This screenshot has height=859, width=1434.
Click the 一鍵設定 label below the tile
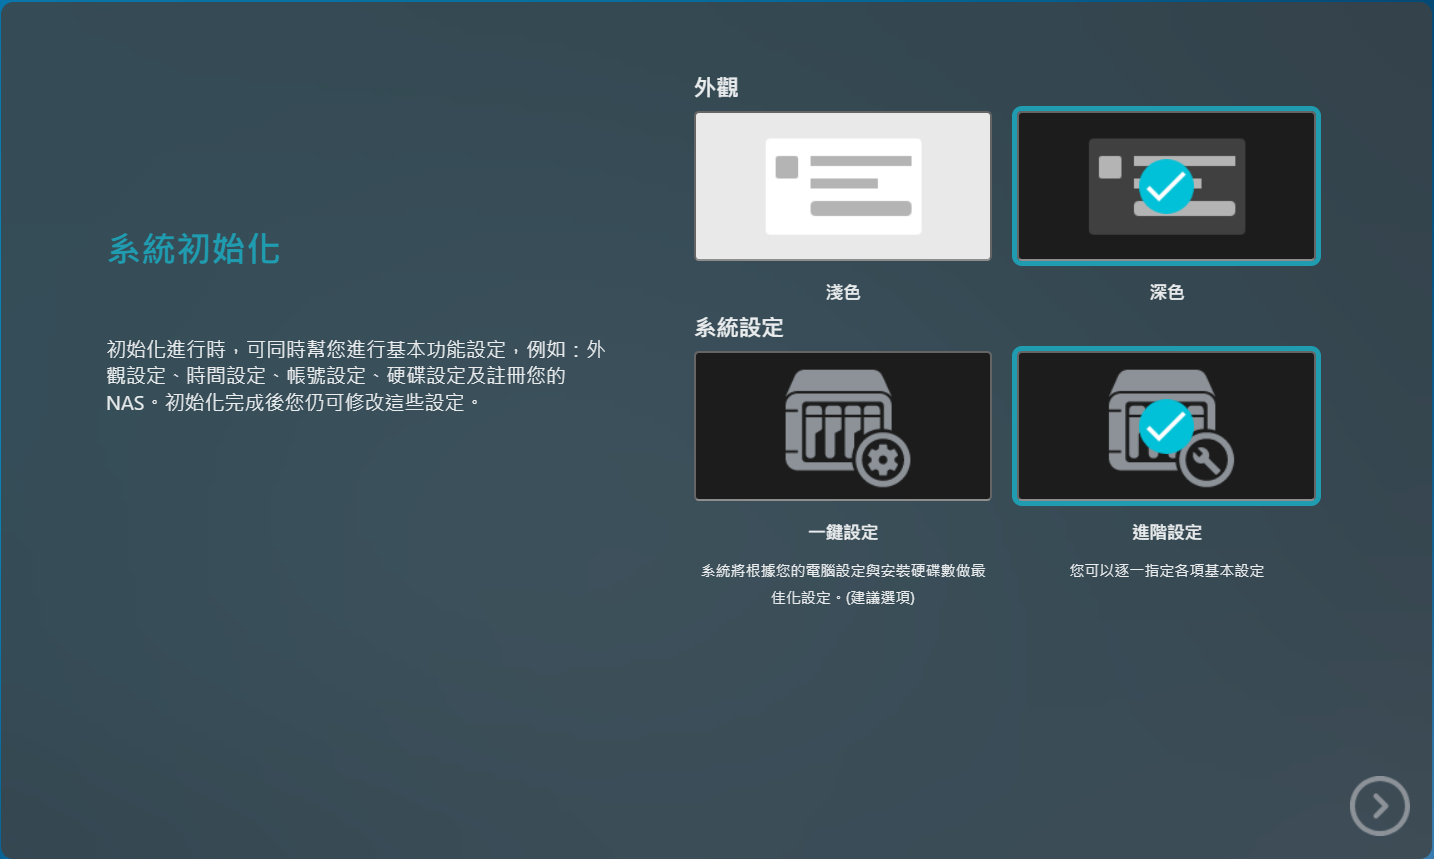[843, 532]
